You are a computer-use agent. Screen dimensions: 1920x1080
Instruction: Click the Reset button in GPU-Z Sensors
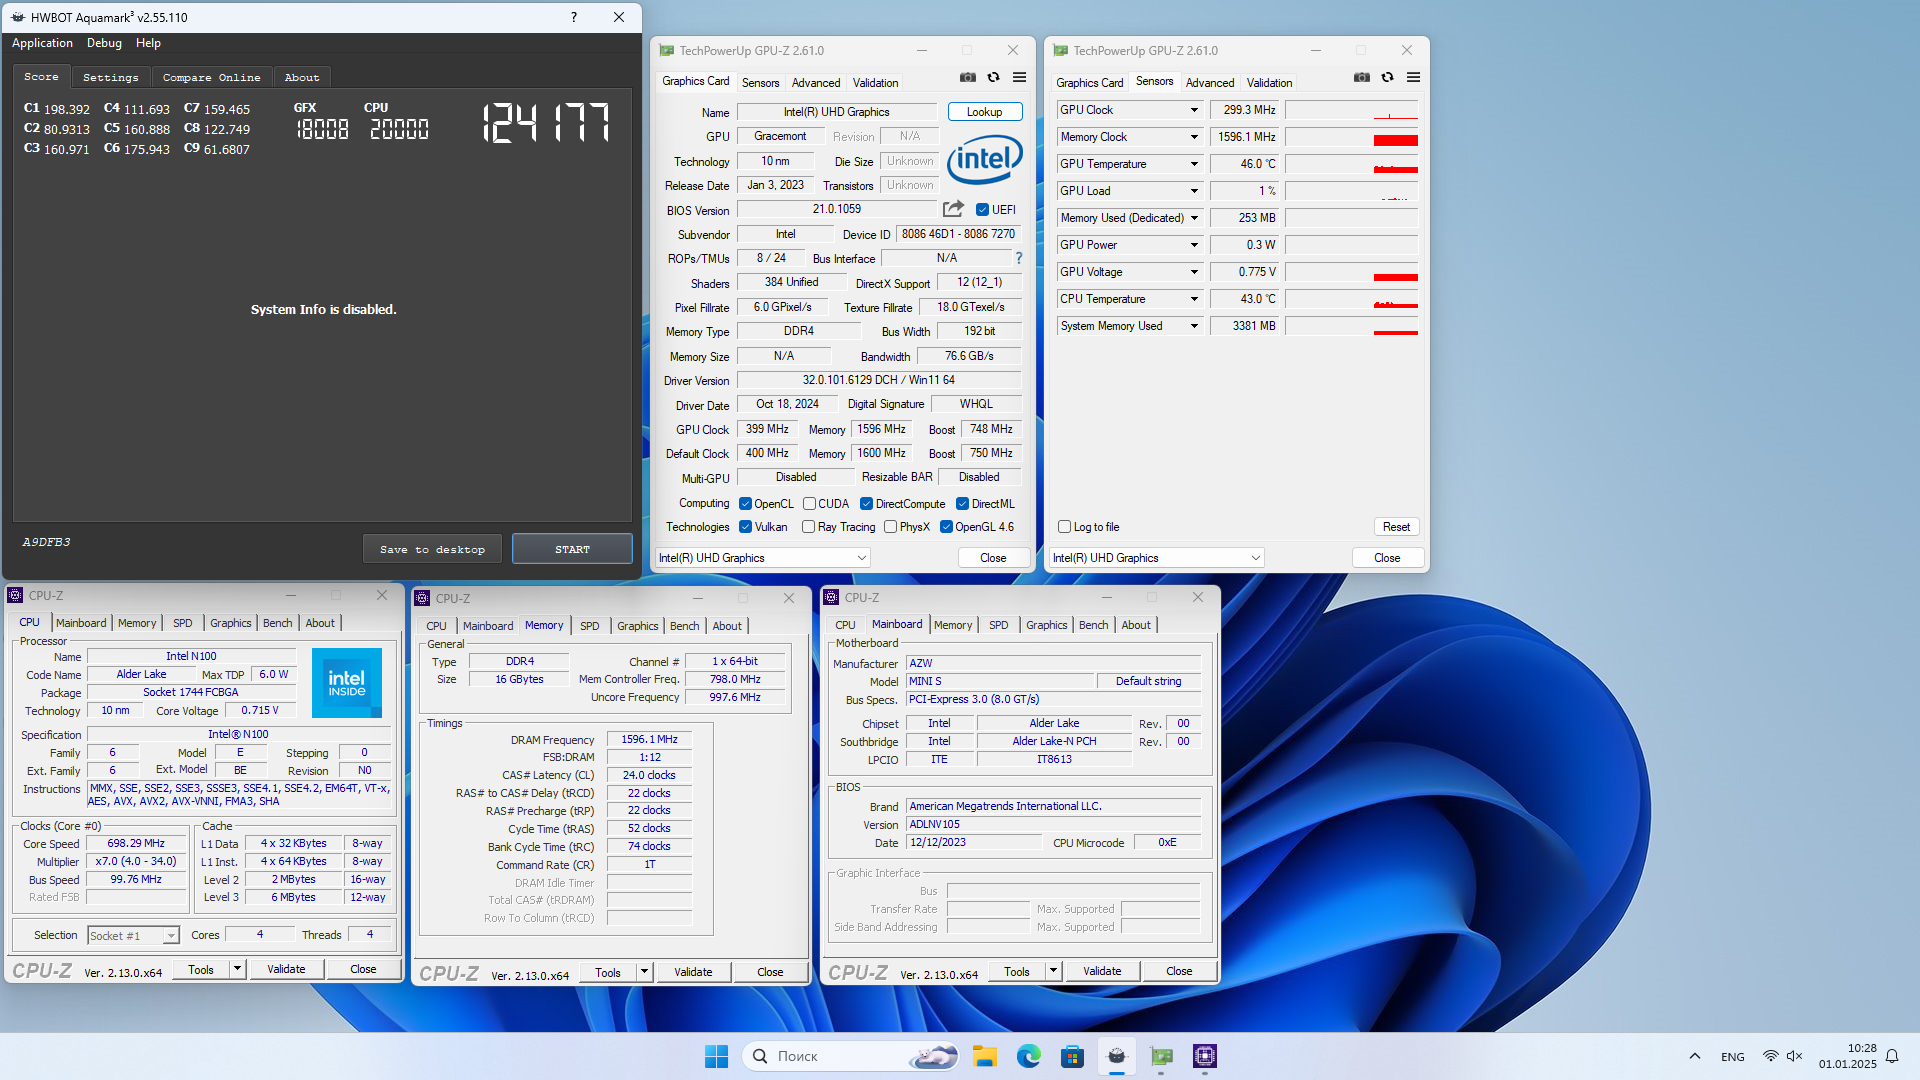pyautogui.click(x=1396, y=527)
